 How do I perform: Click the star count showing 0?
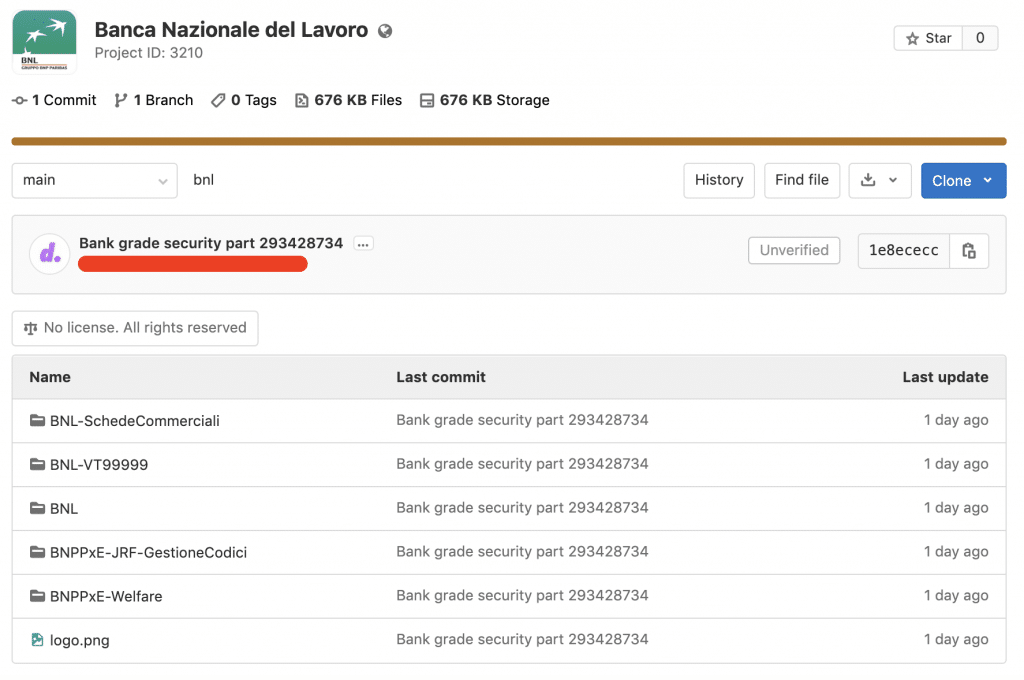(x=980, y=38)
